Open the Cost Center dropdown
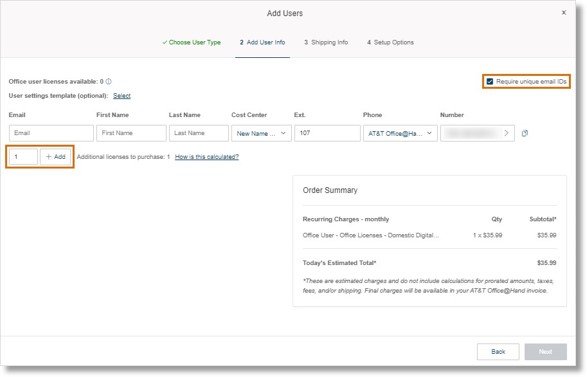This screenshot has height=377, width=587. 261,133
